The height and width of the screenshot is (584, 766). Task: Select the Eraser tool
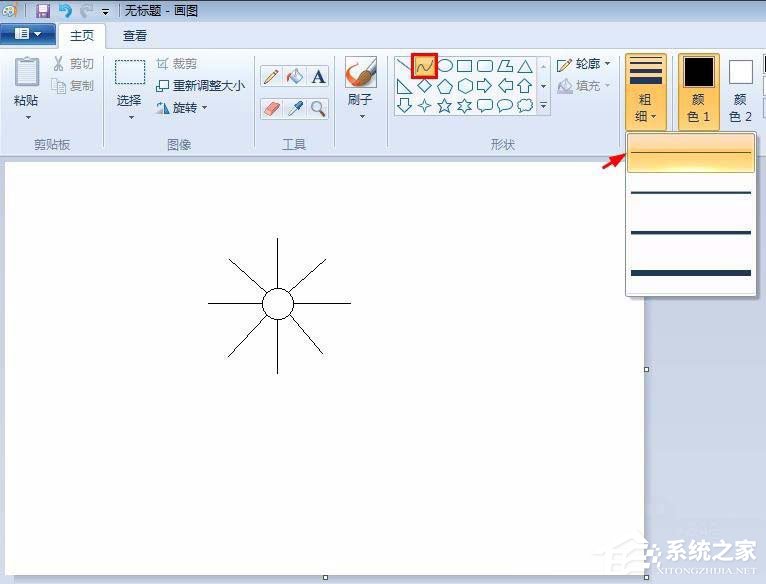(271, 108)
